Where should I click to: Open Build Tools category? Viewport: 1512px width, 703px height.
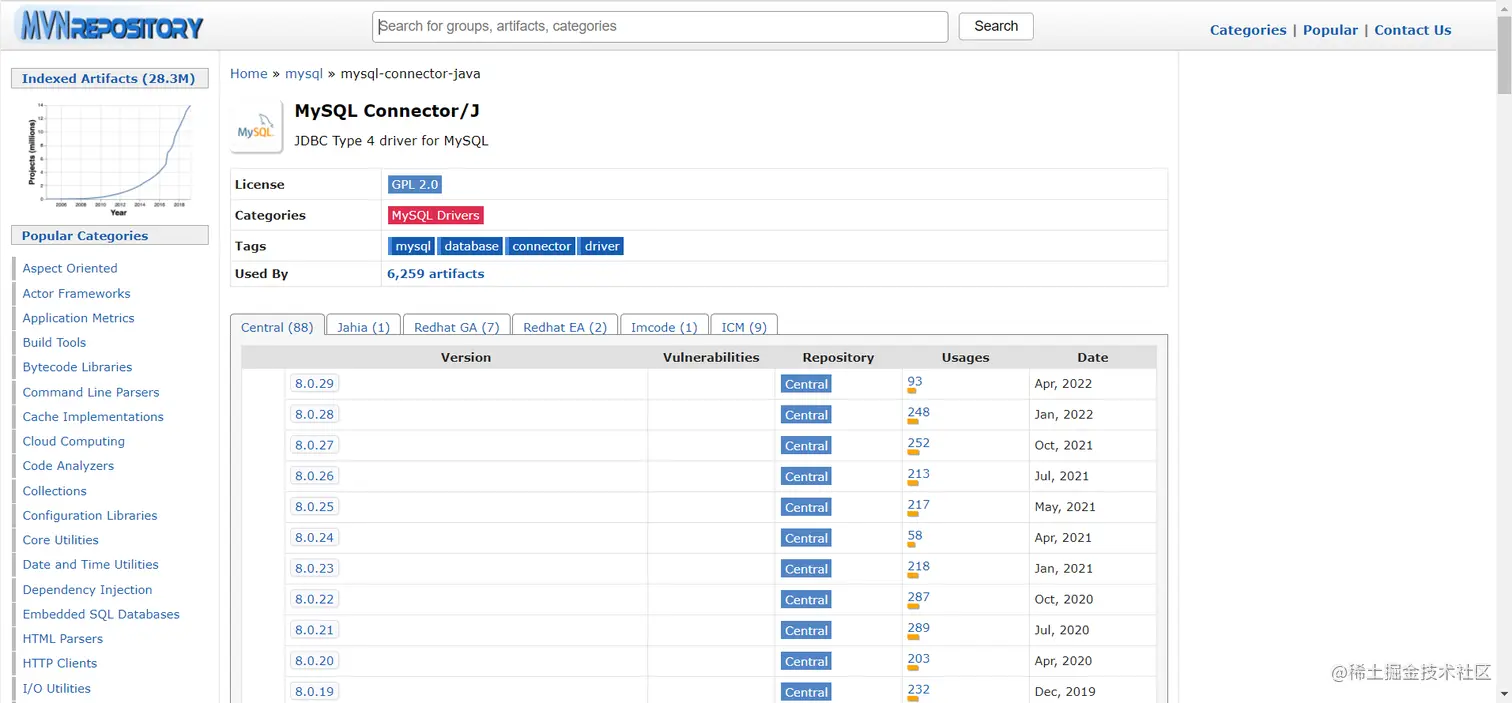point(55,343)
